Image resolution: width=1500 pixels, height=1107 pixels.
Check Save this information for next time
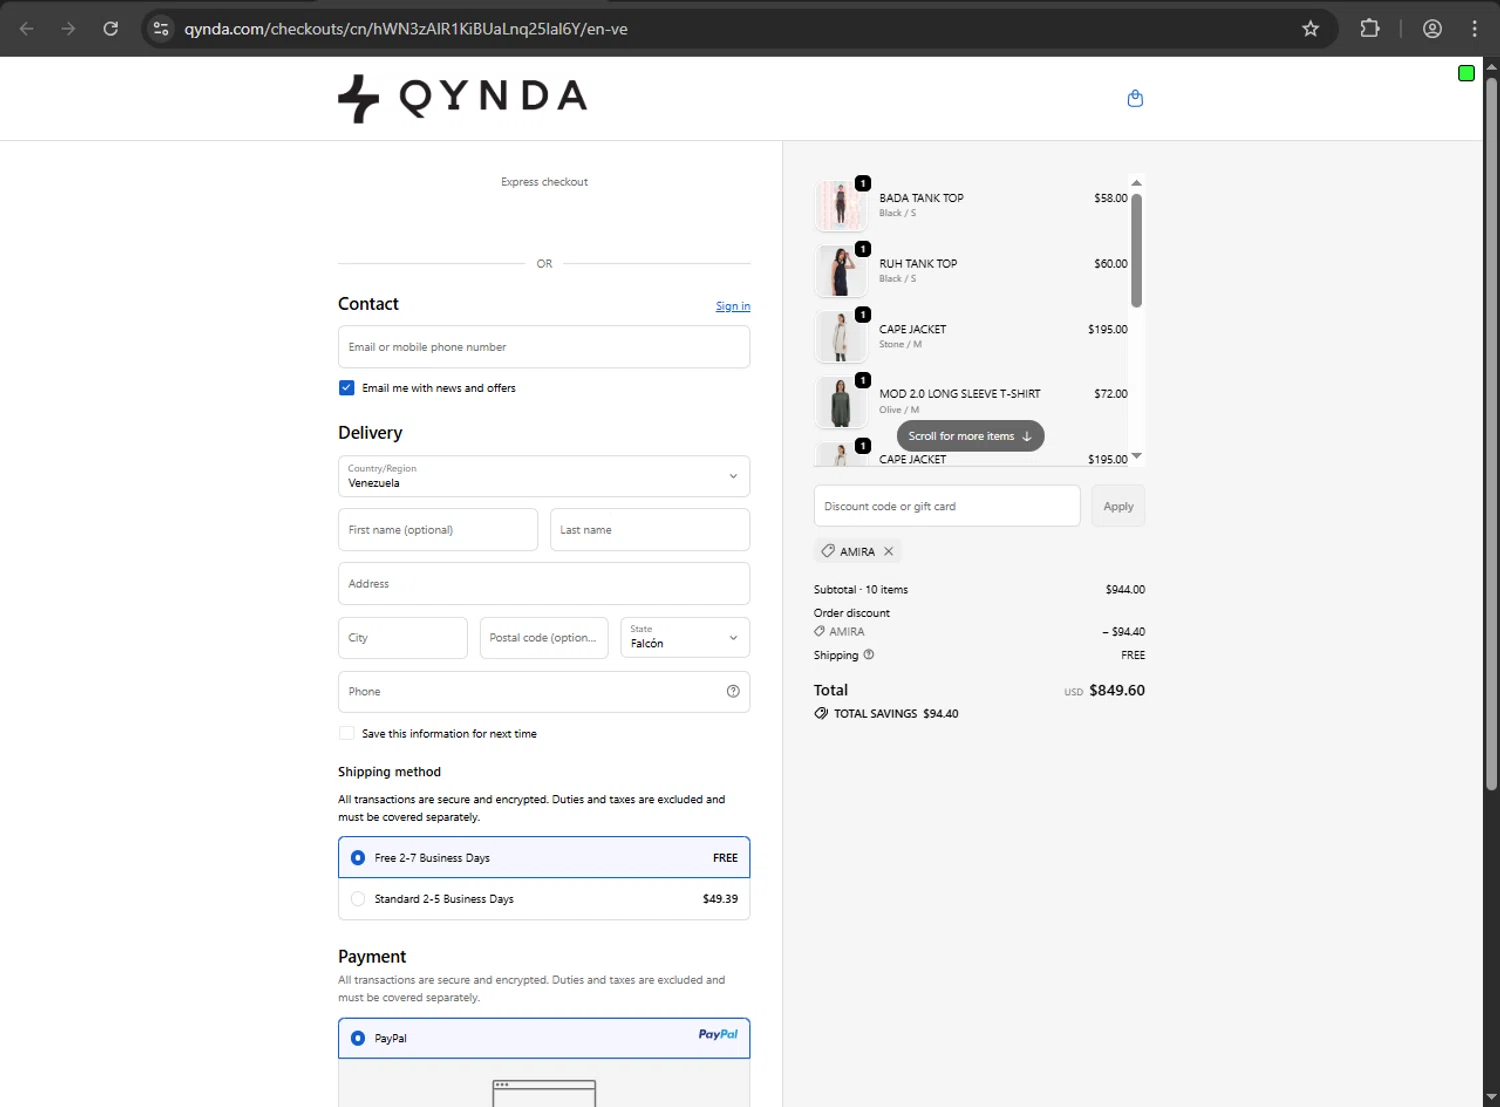coord(346,733)
